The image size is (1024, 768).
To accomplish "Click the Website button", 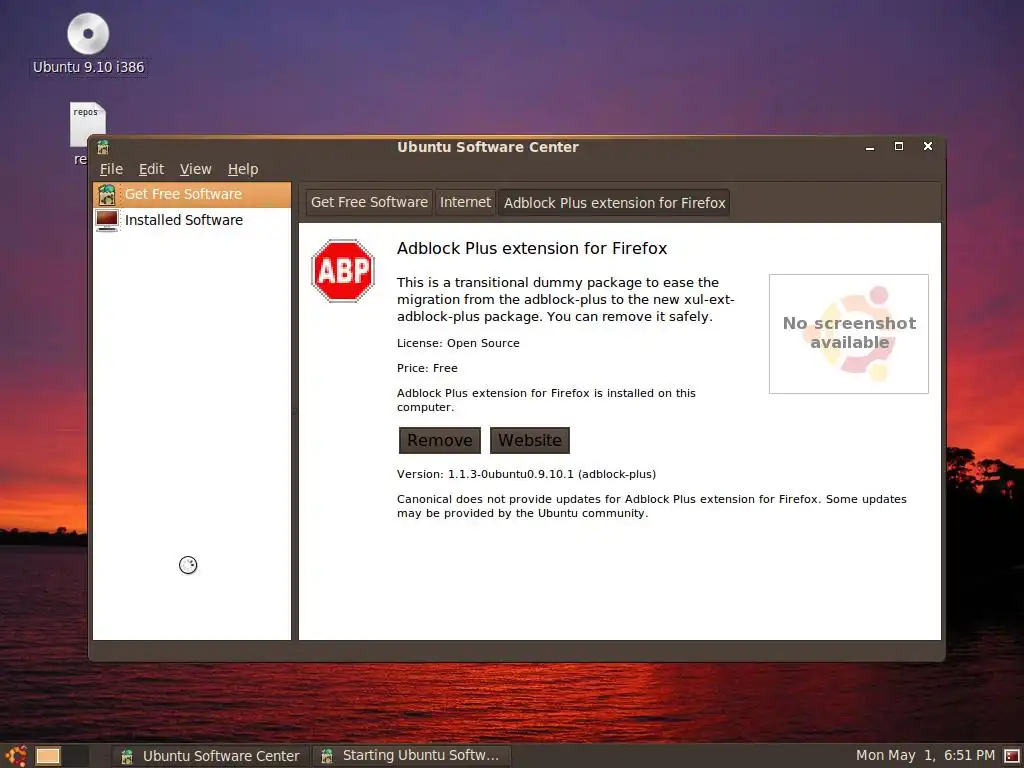I will (530, 440).
